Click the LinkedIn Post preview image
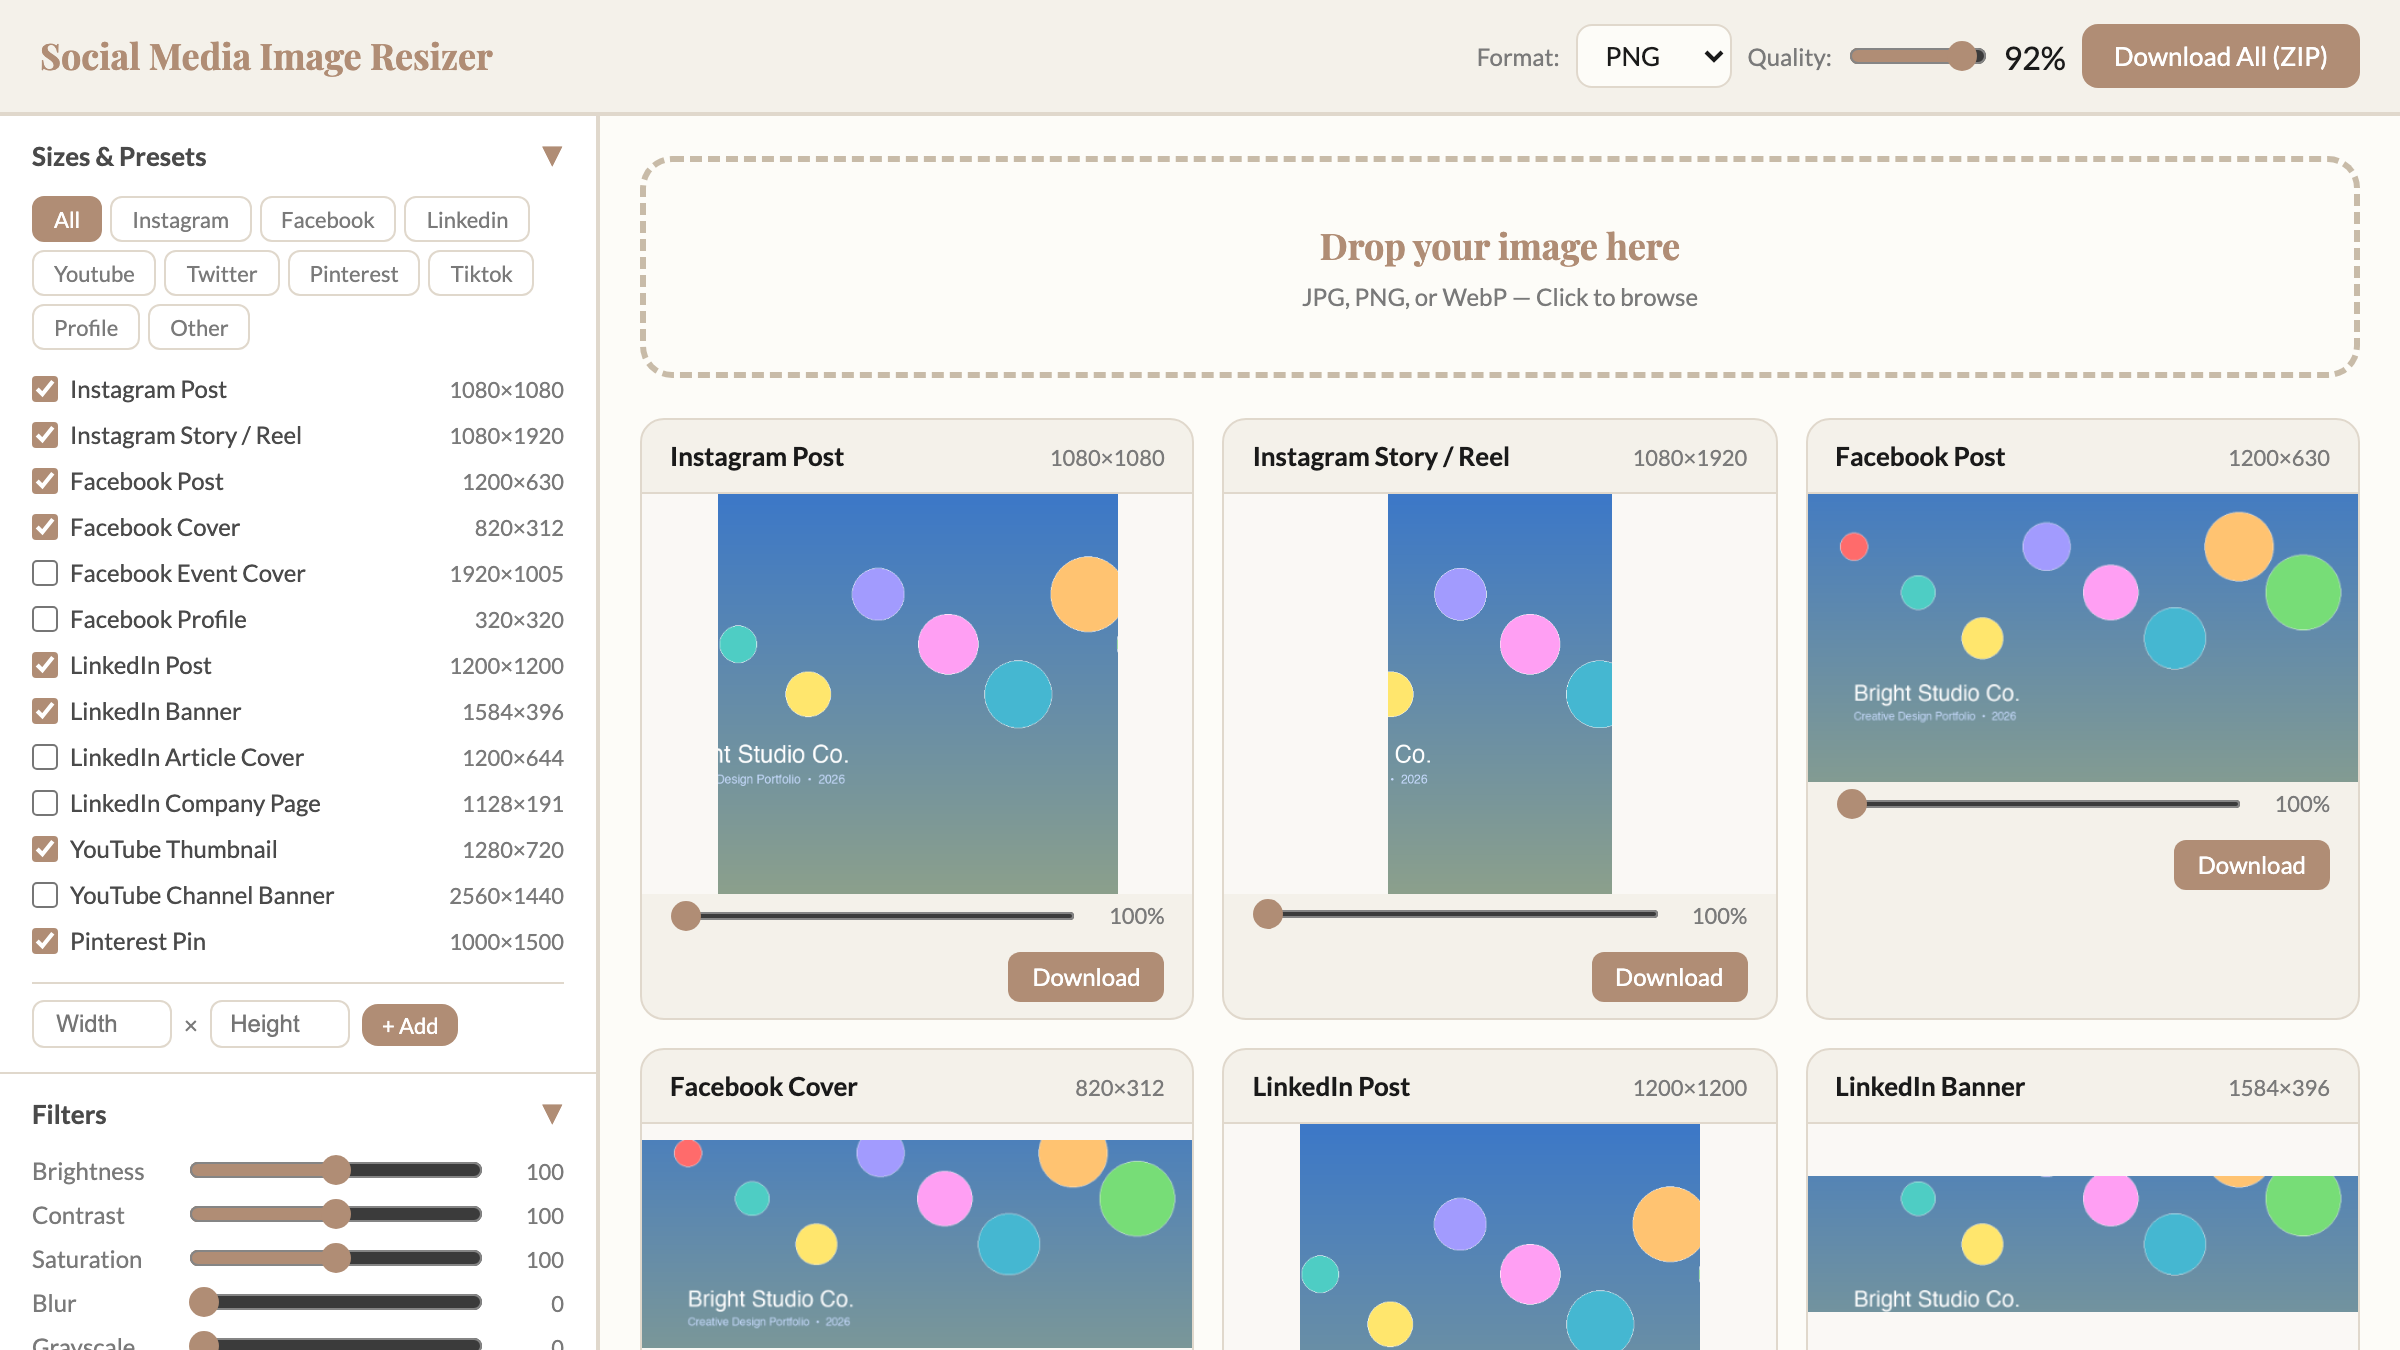The image size is (2400, 1350). tap(1500, 1237)
